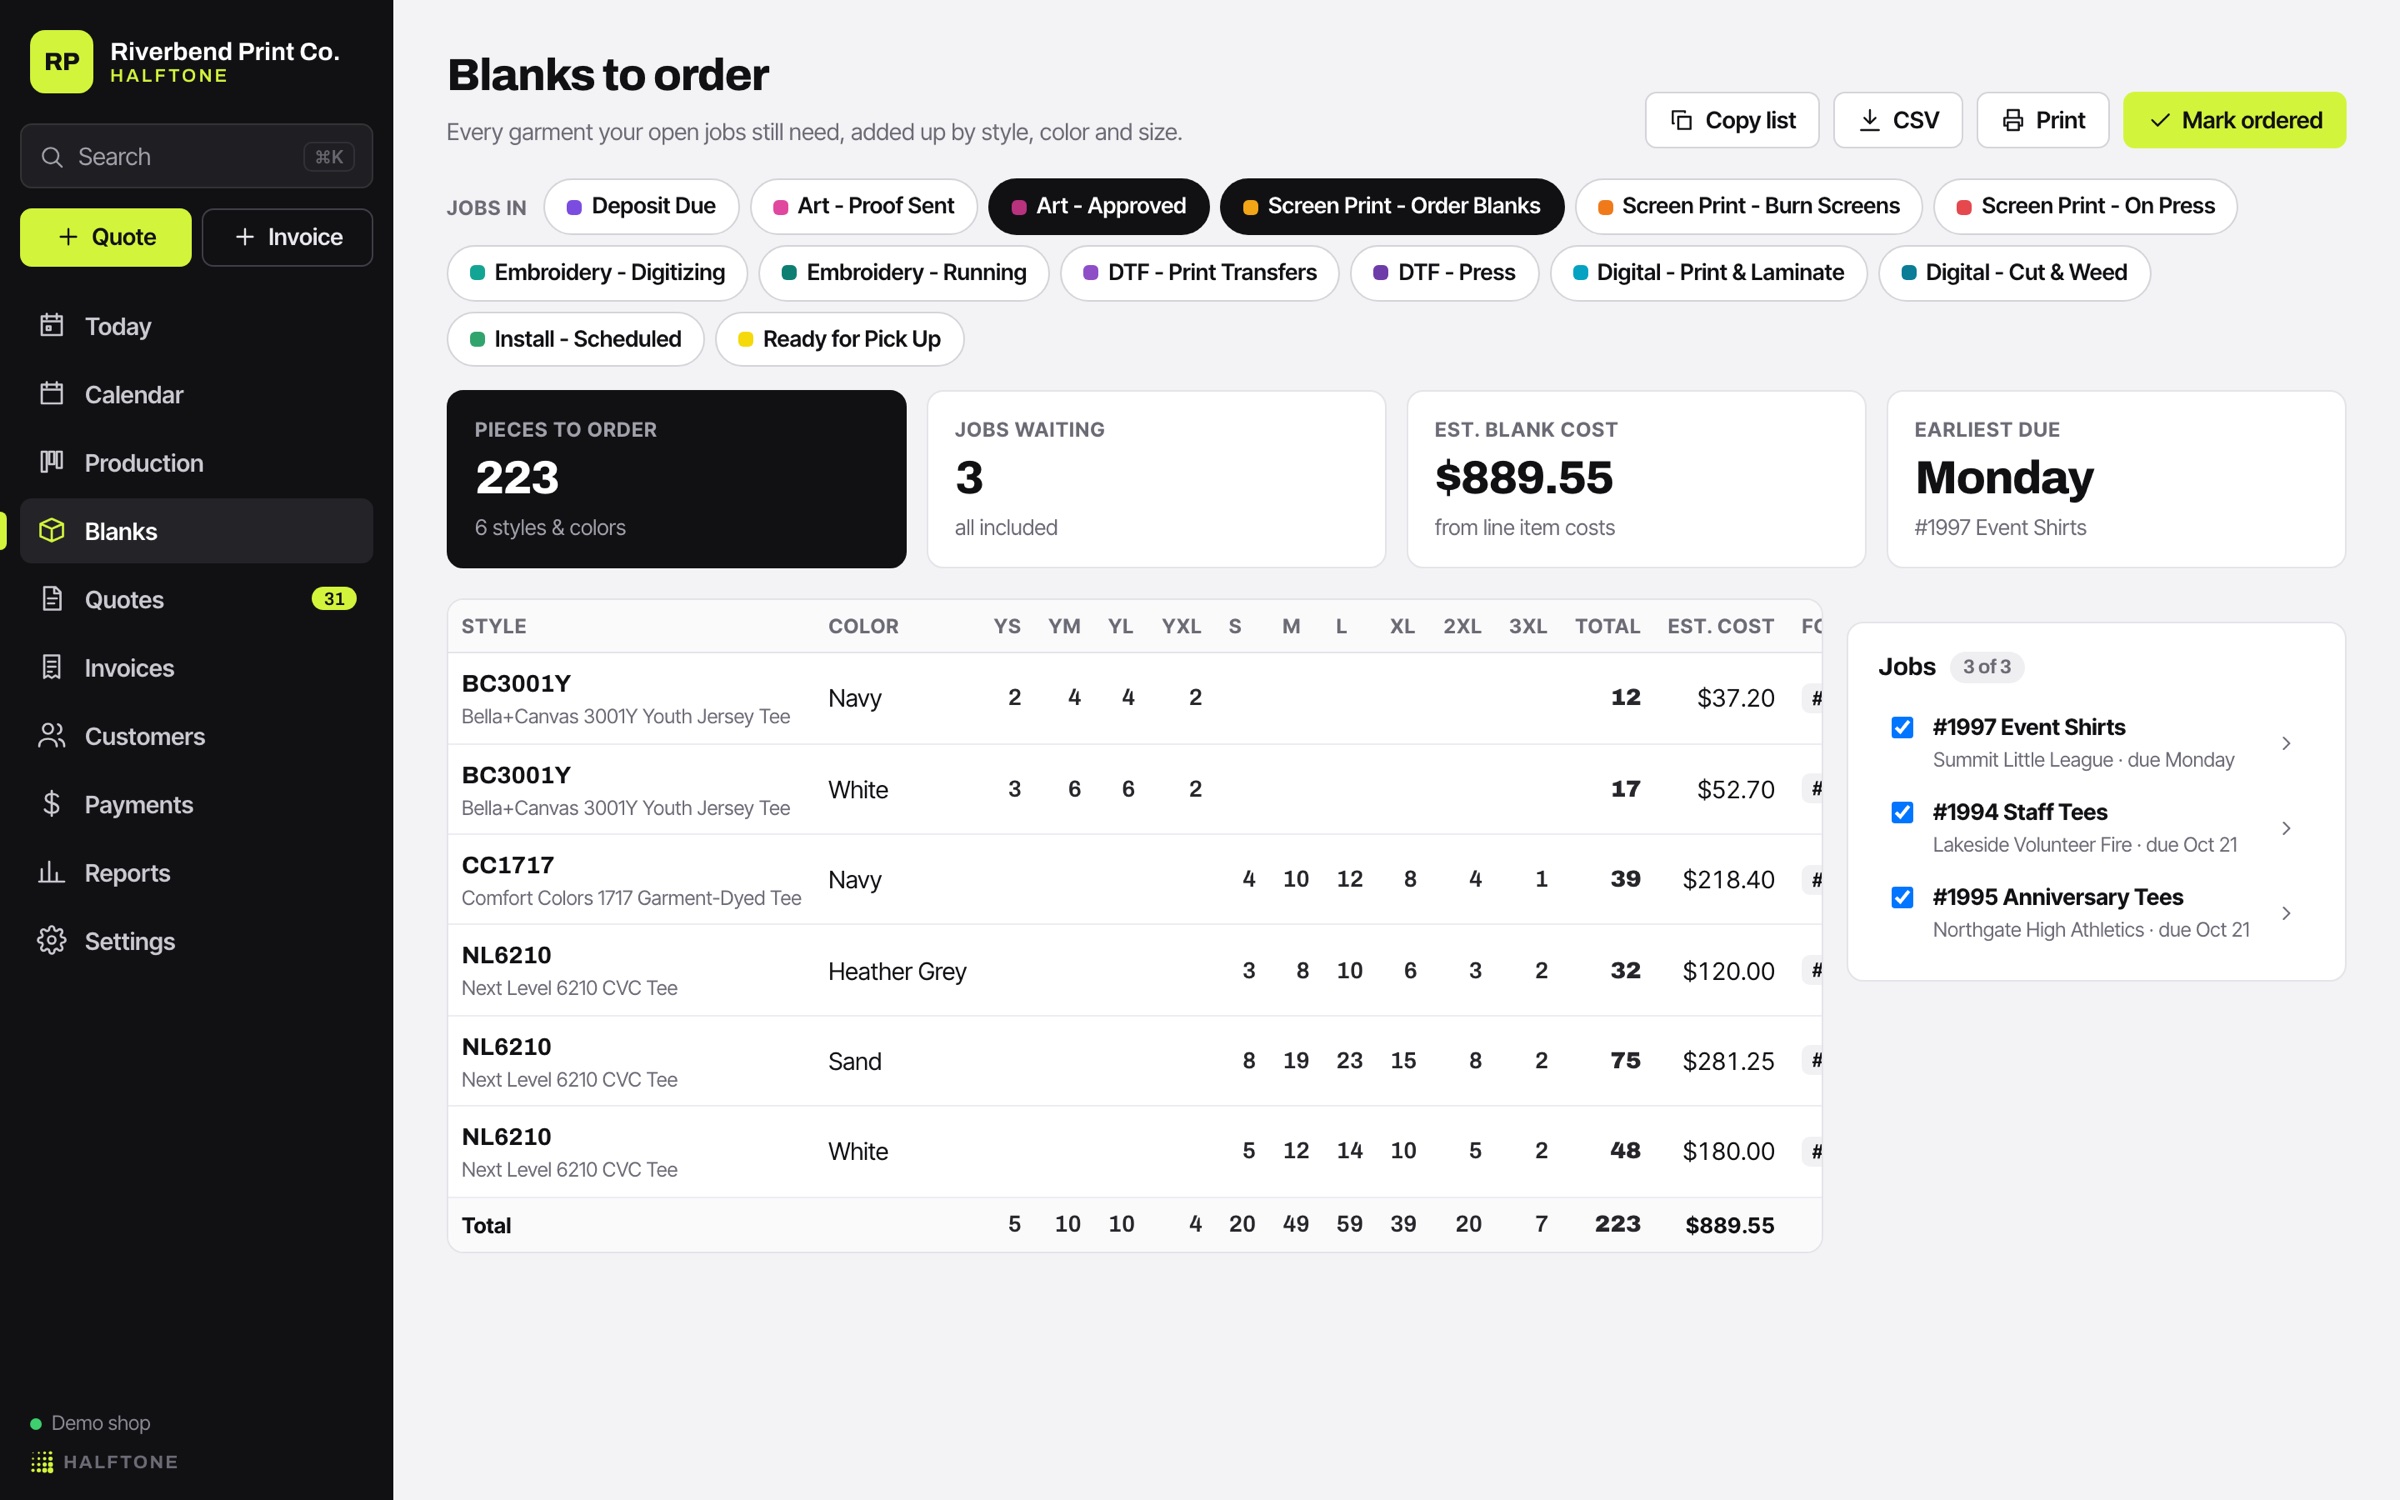2400x1500 pixels.
Task: Click the Today calendar icon in sidebar
Action: [x=51, y=326]
